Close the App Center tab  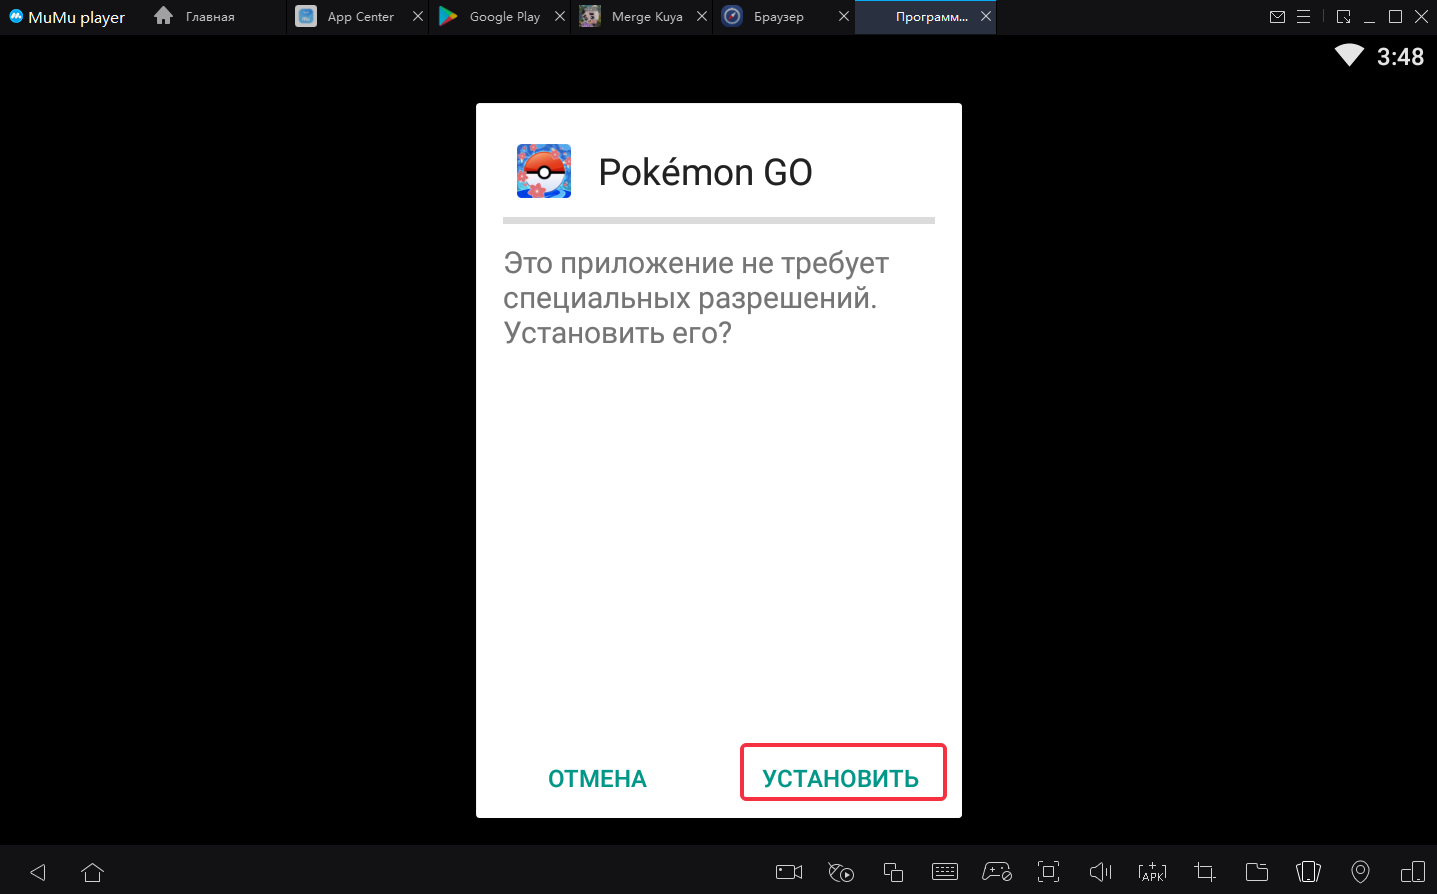[x=418, y=17]
